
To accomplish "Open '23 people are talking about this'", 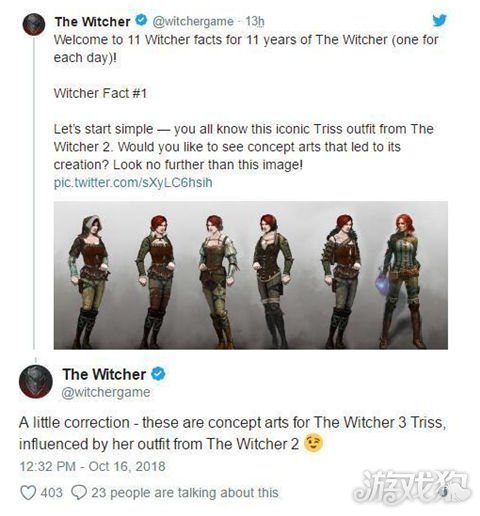I will click(x=185, y=492).
